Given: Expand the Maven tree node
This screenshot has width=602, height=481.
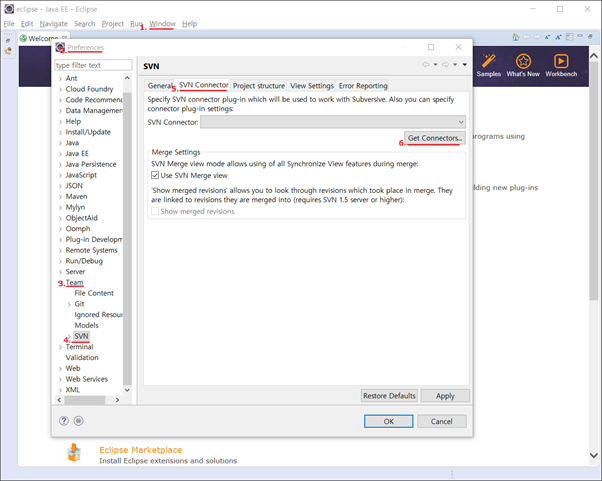Looking at the screenshot, I should point(60,197).
